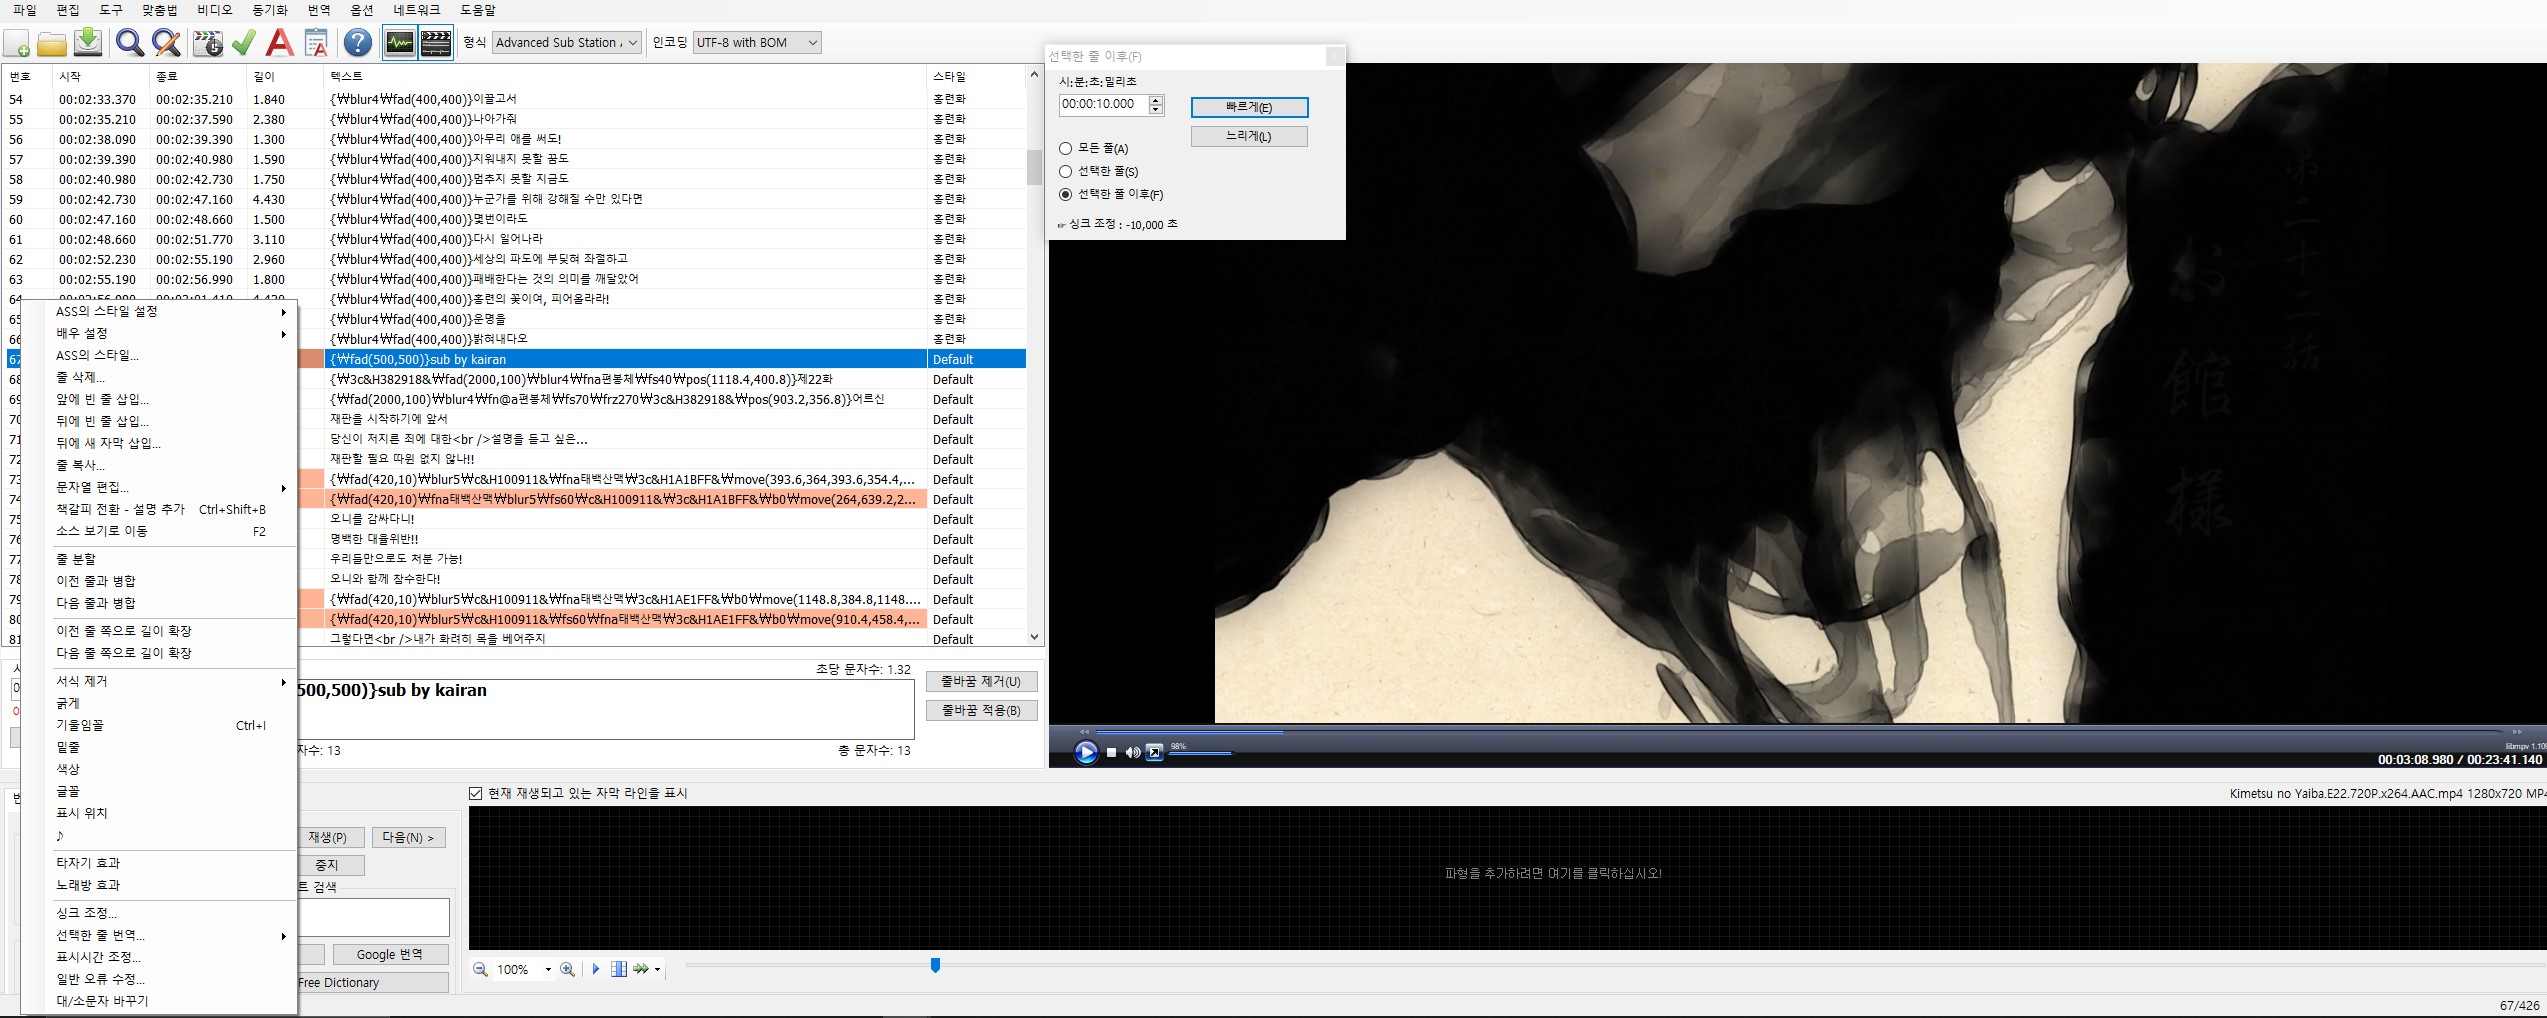Click the 느리게(L) button

[1249, 136]
